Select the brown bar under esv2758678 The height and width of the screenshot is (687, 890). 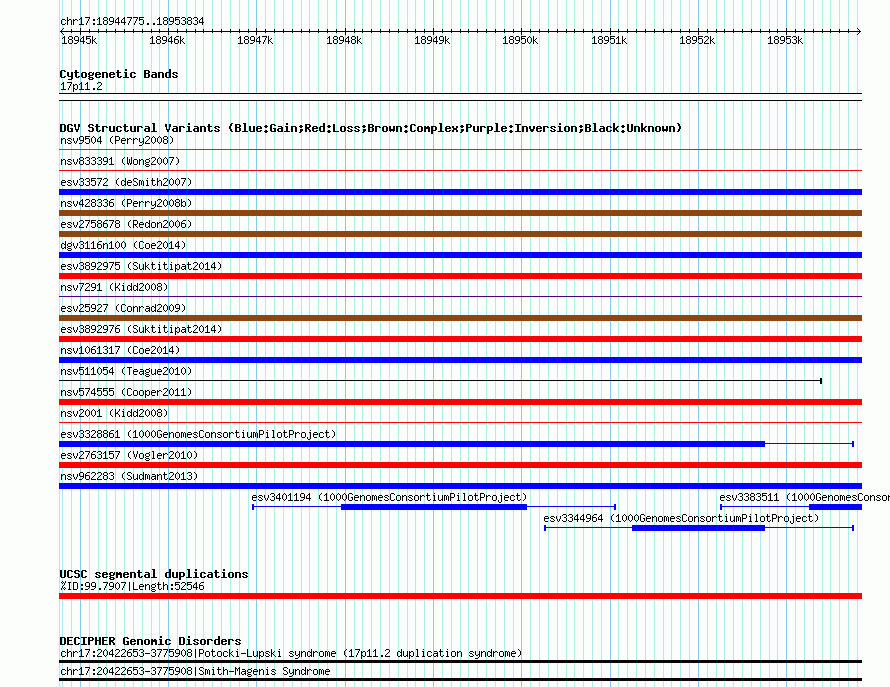[460, 234]
